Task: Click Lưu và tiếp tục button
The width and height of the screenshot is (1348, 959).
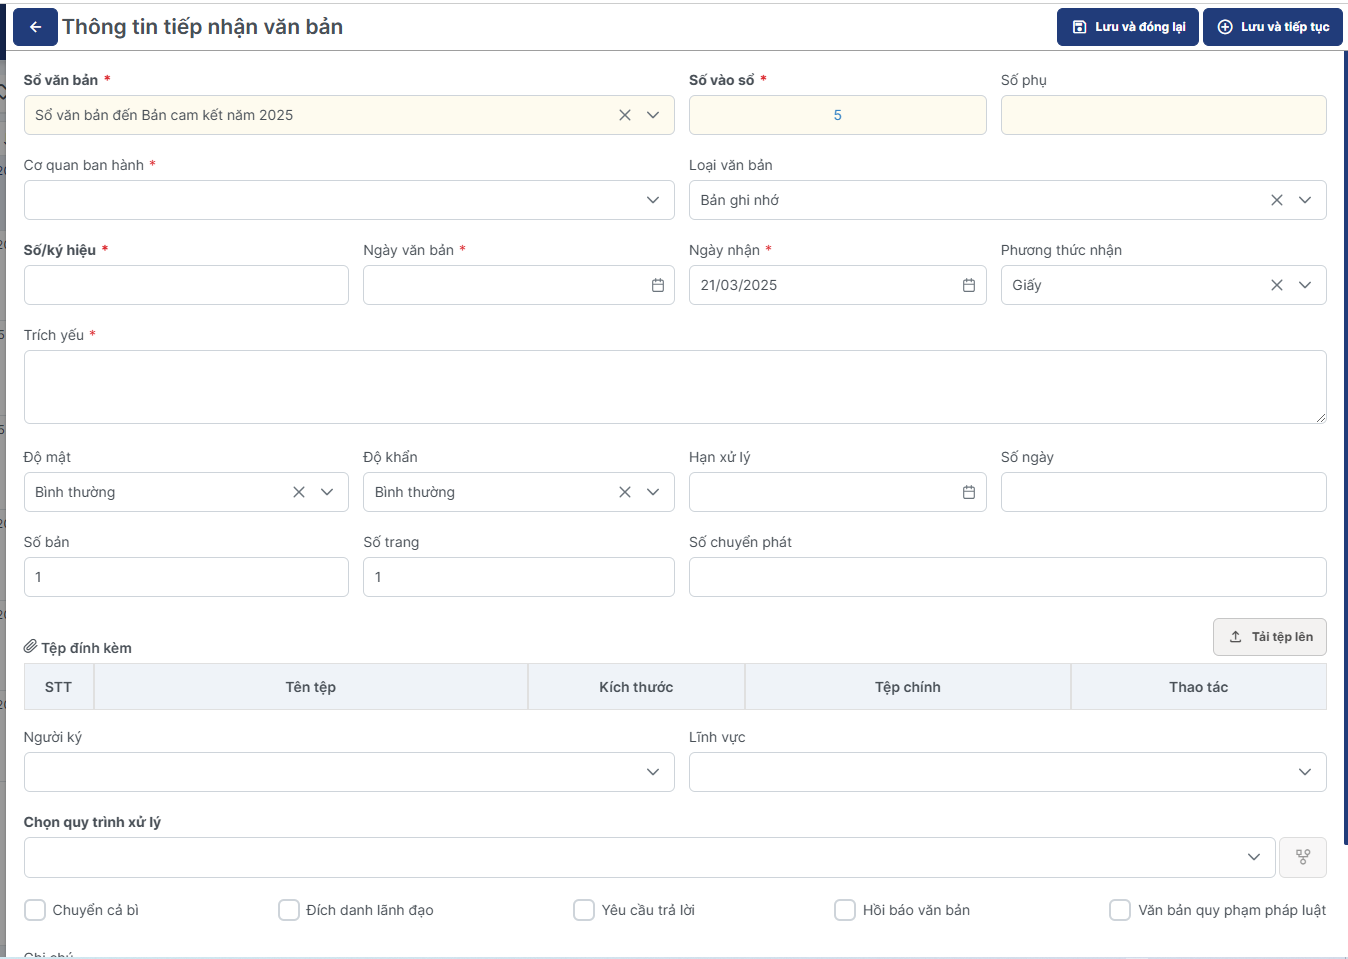Action: (1273, 27)
